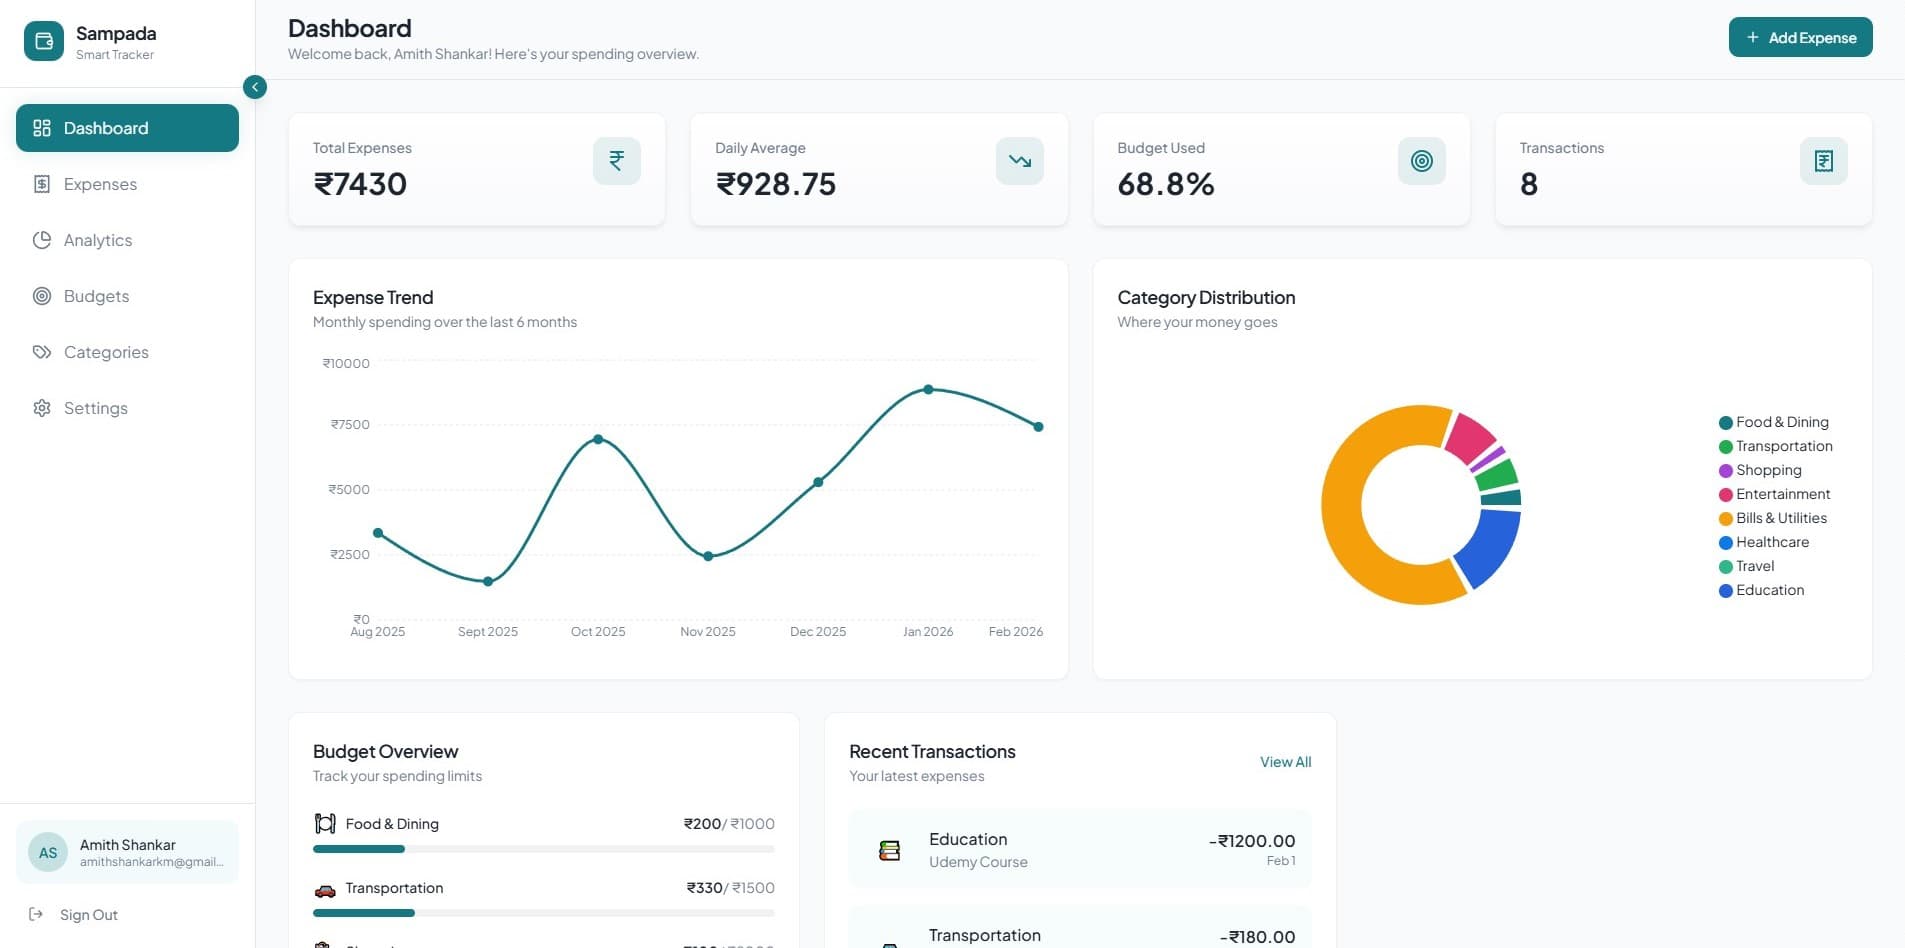
Task: Open the Analytics section icon
Action: (x=40, y=240)
